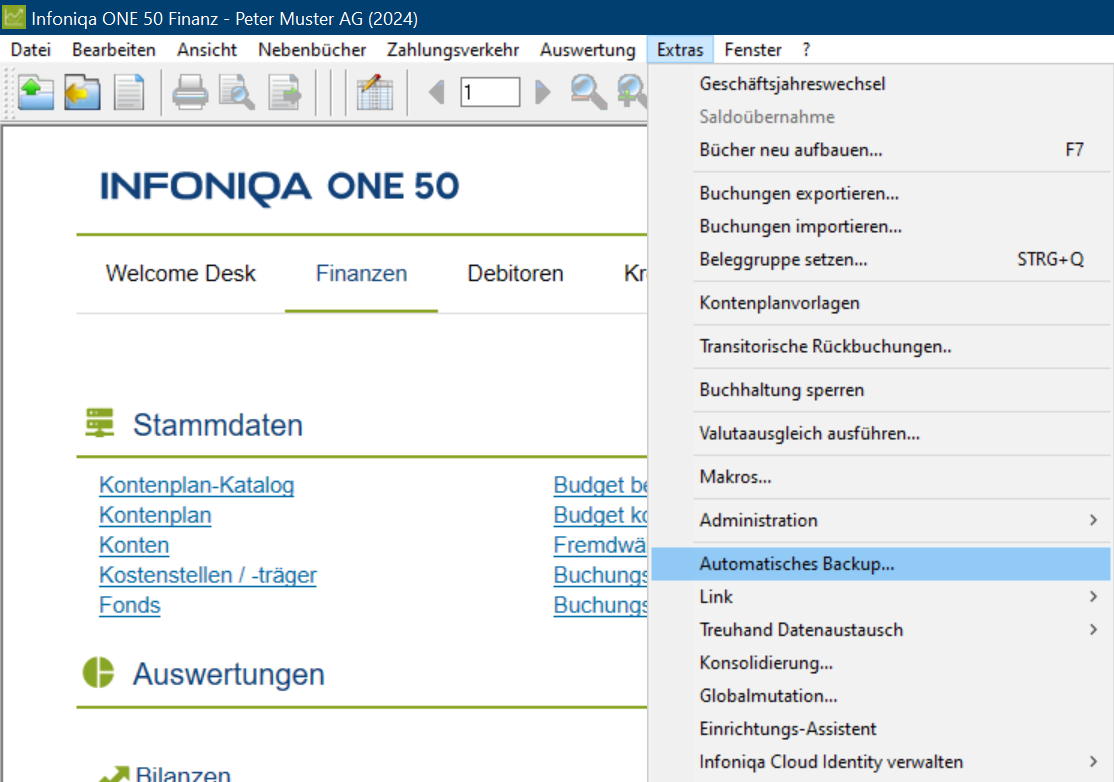Click the table with pencil toolbar icon
1114x782 pixels.
point(375,92)
